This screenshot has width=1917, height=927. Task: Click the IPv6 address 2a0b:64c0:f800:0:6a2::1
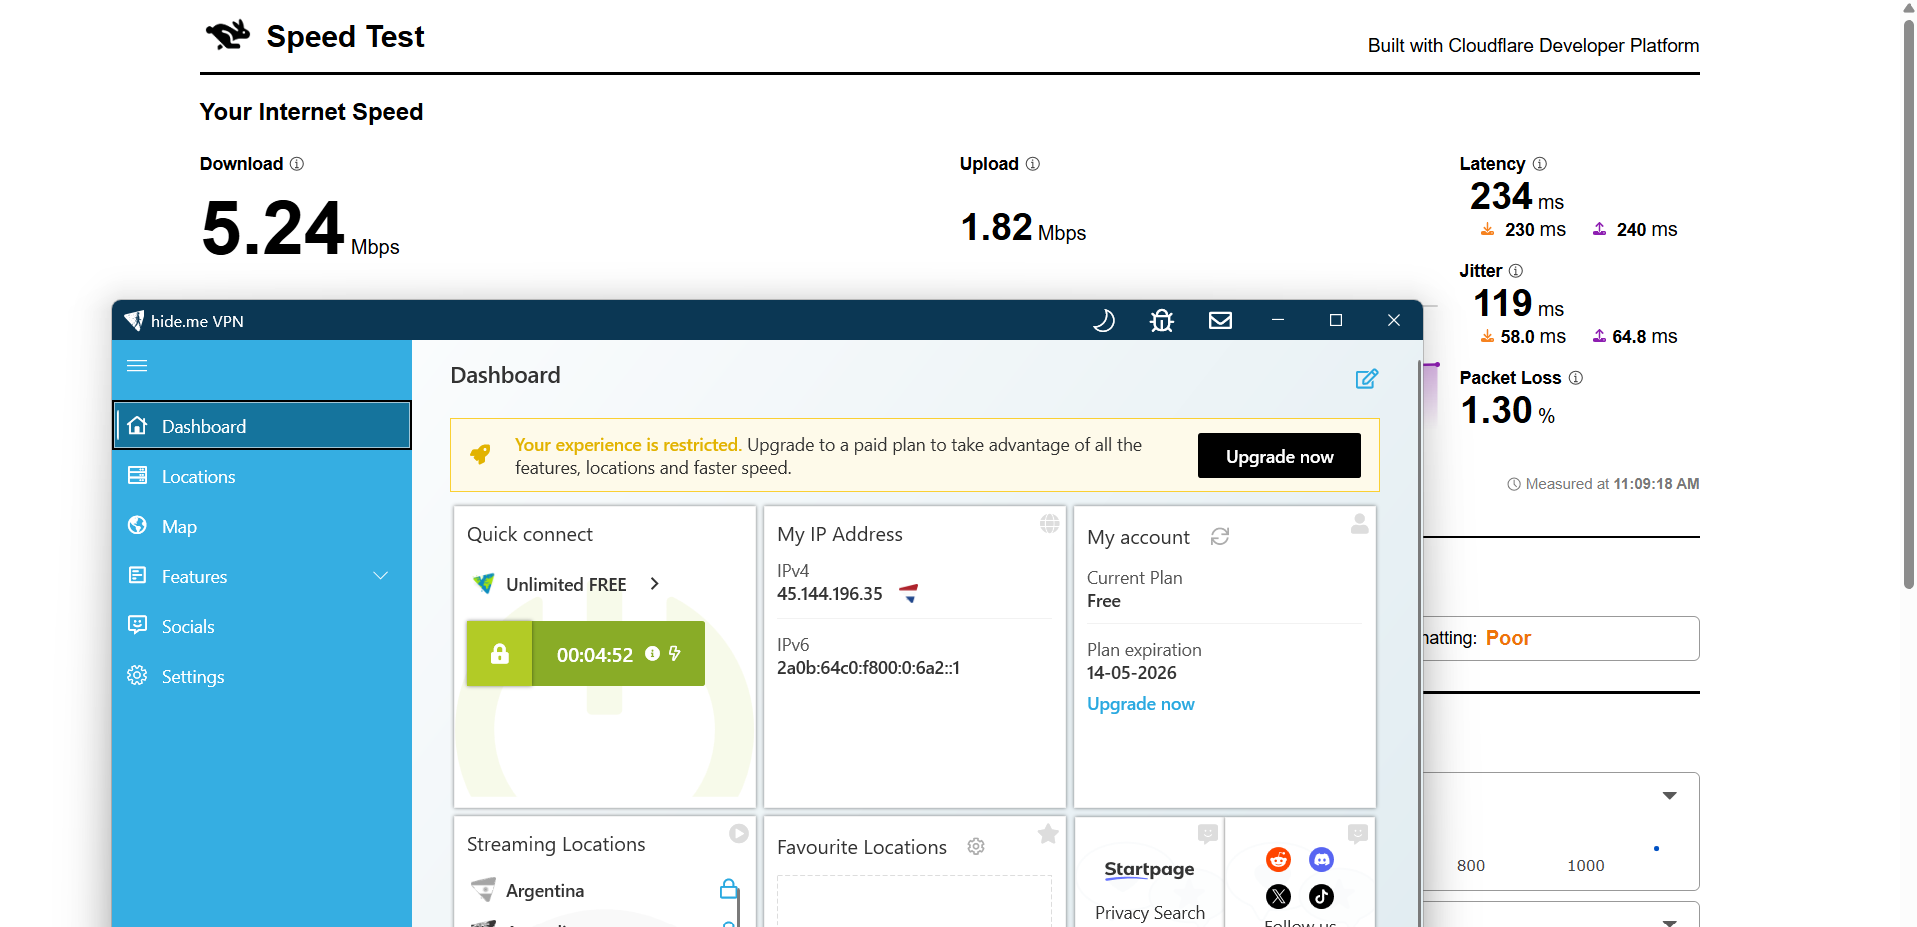[x=868, y=668]
